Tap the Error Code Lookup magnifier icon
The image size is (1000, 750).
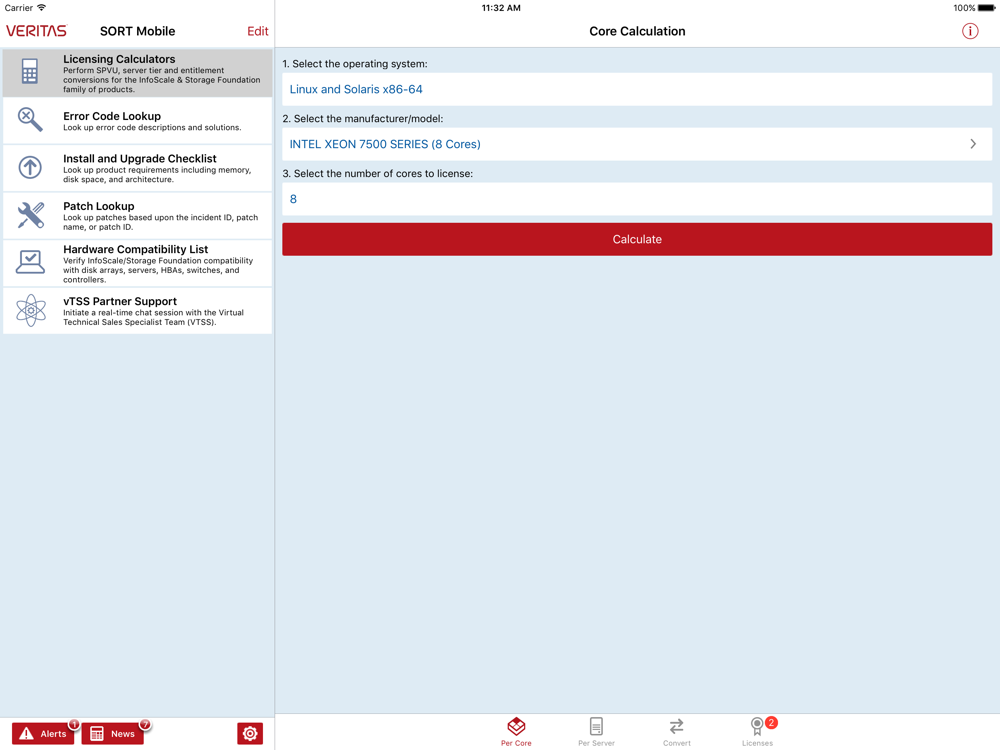click(30, 119)
